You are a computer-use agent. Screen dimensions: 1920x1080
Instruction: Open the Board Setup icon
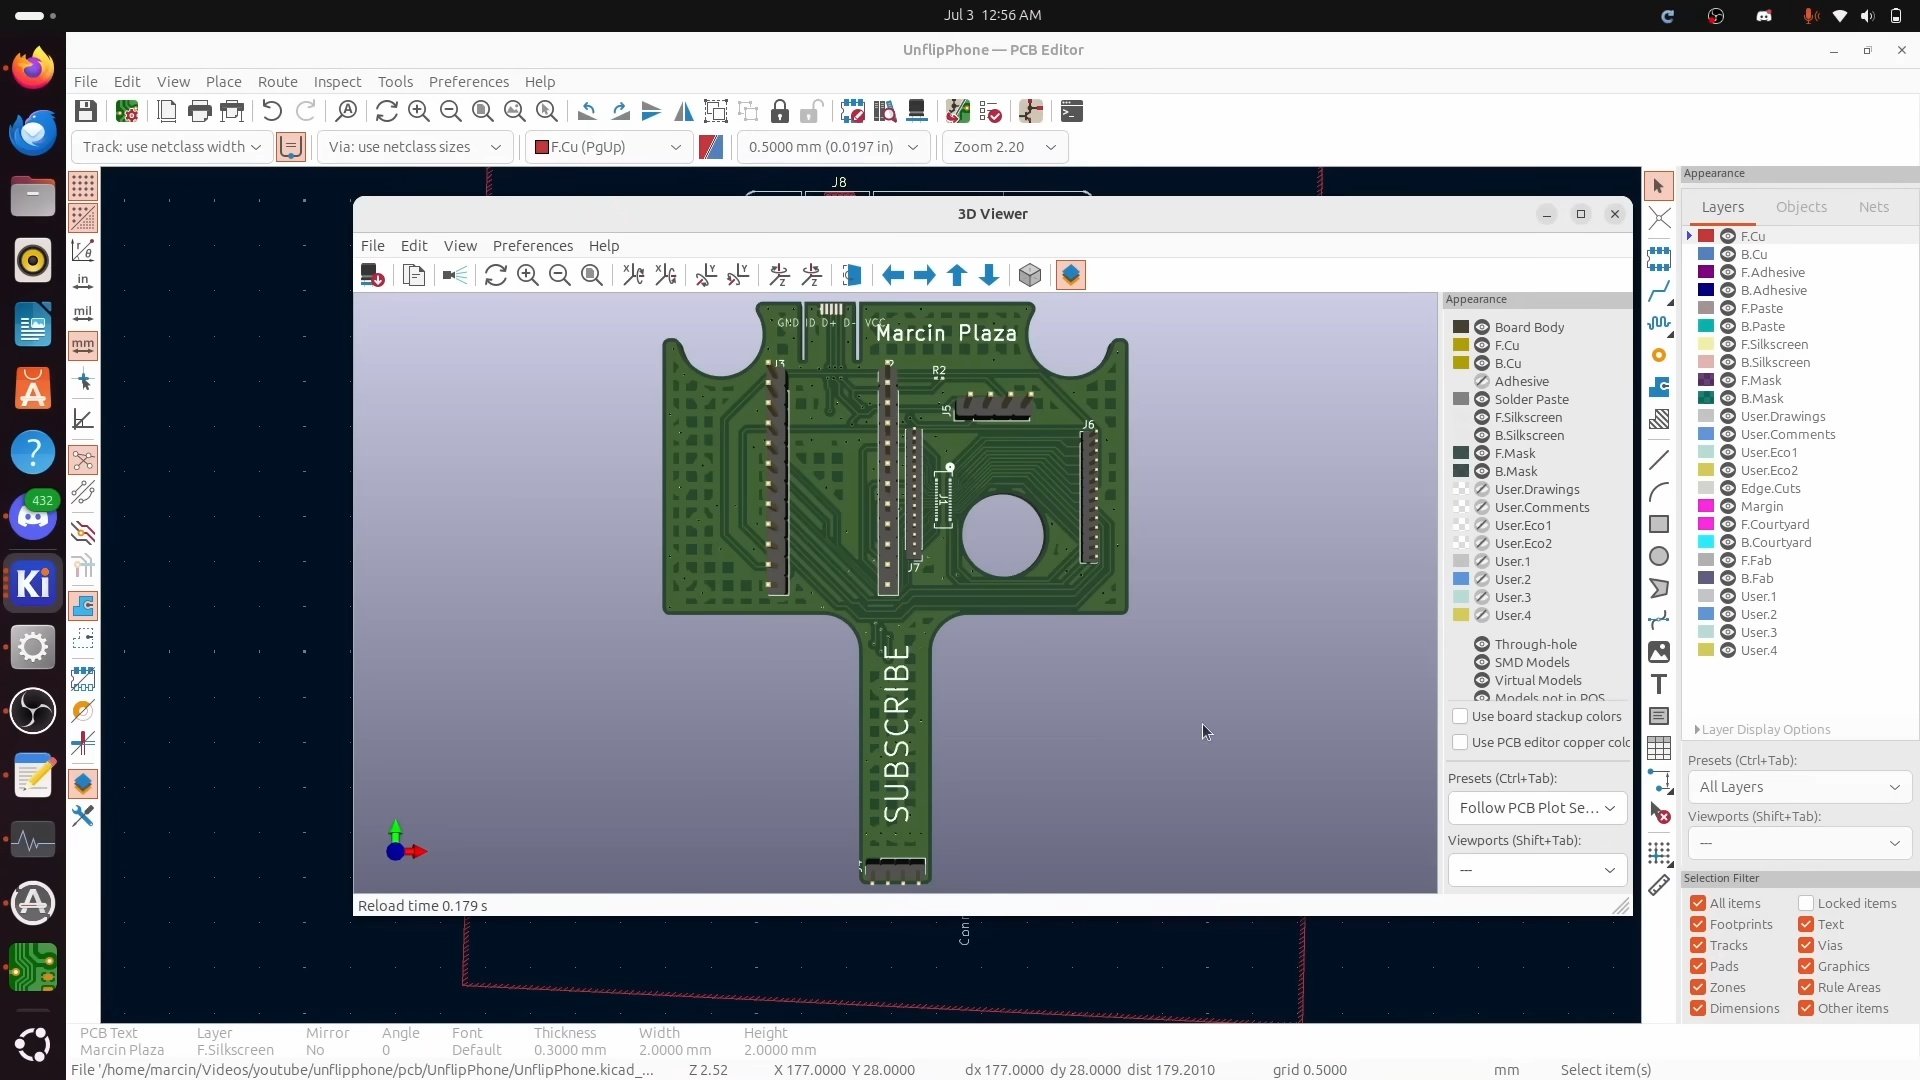tap(127, 111)
